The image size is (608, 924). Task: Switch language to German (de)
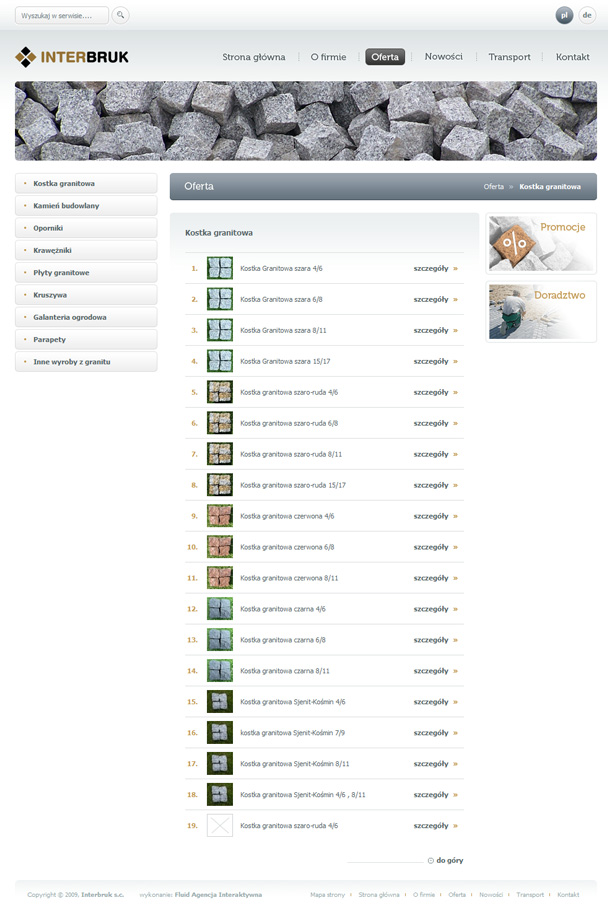[586, 15]
